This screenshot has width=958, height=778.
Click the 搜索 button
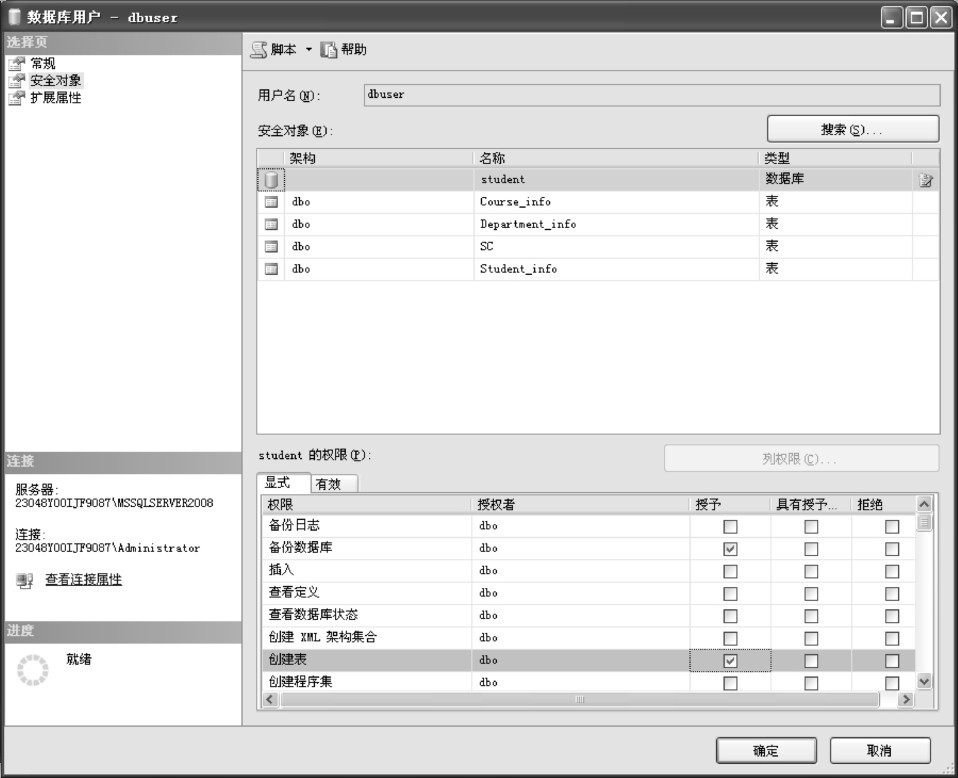click(x=852, y=130)
